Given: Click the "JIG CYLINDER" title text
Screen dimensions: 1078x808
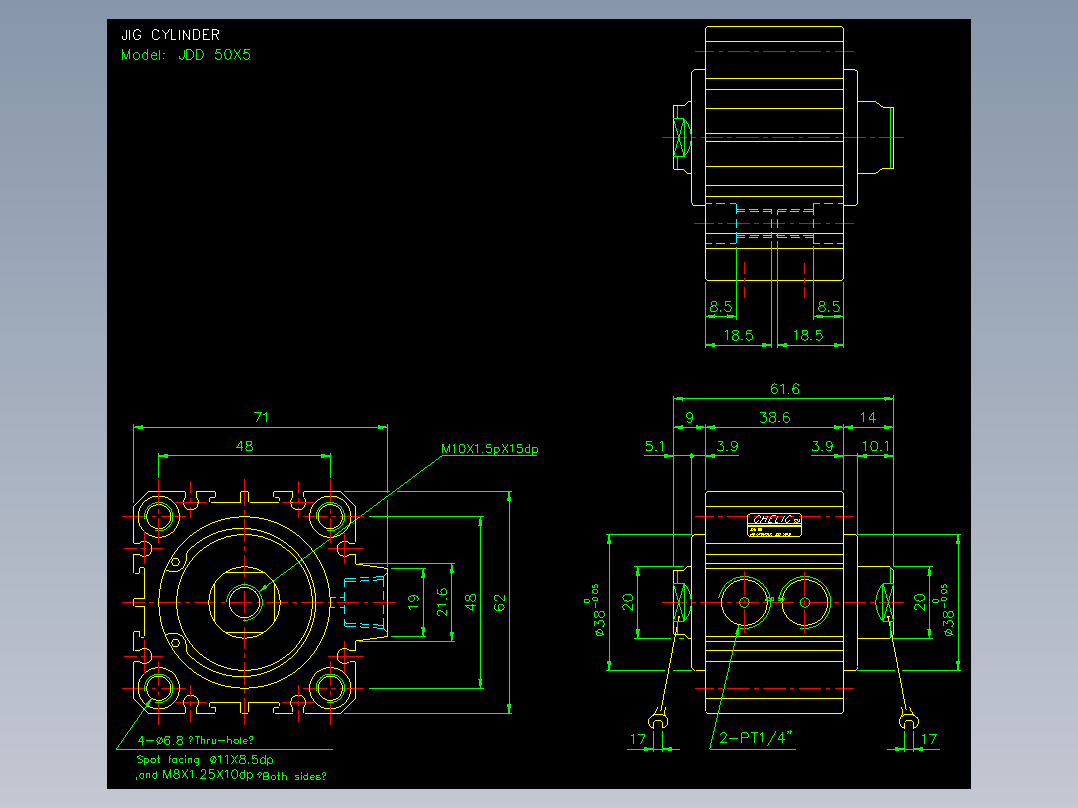Looking at the screenshot, I should point(170,35).
